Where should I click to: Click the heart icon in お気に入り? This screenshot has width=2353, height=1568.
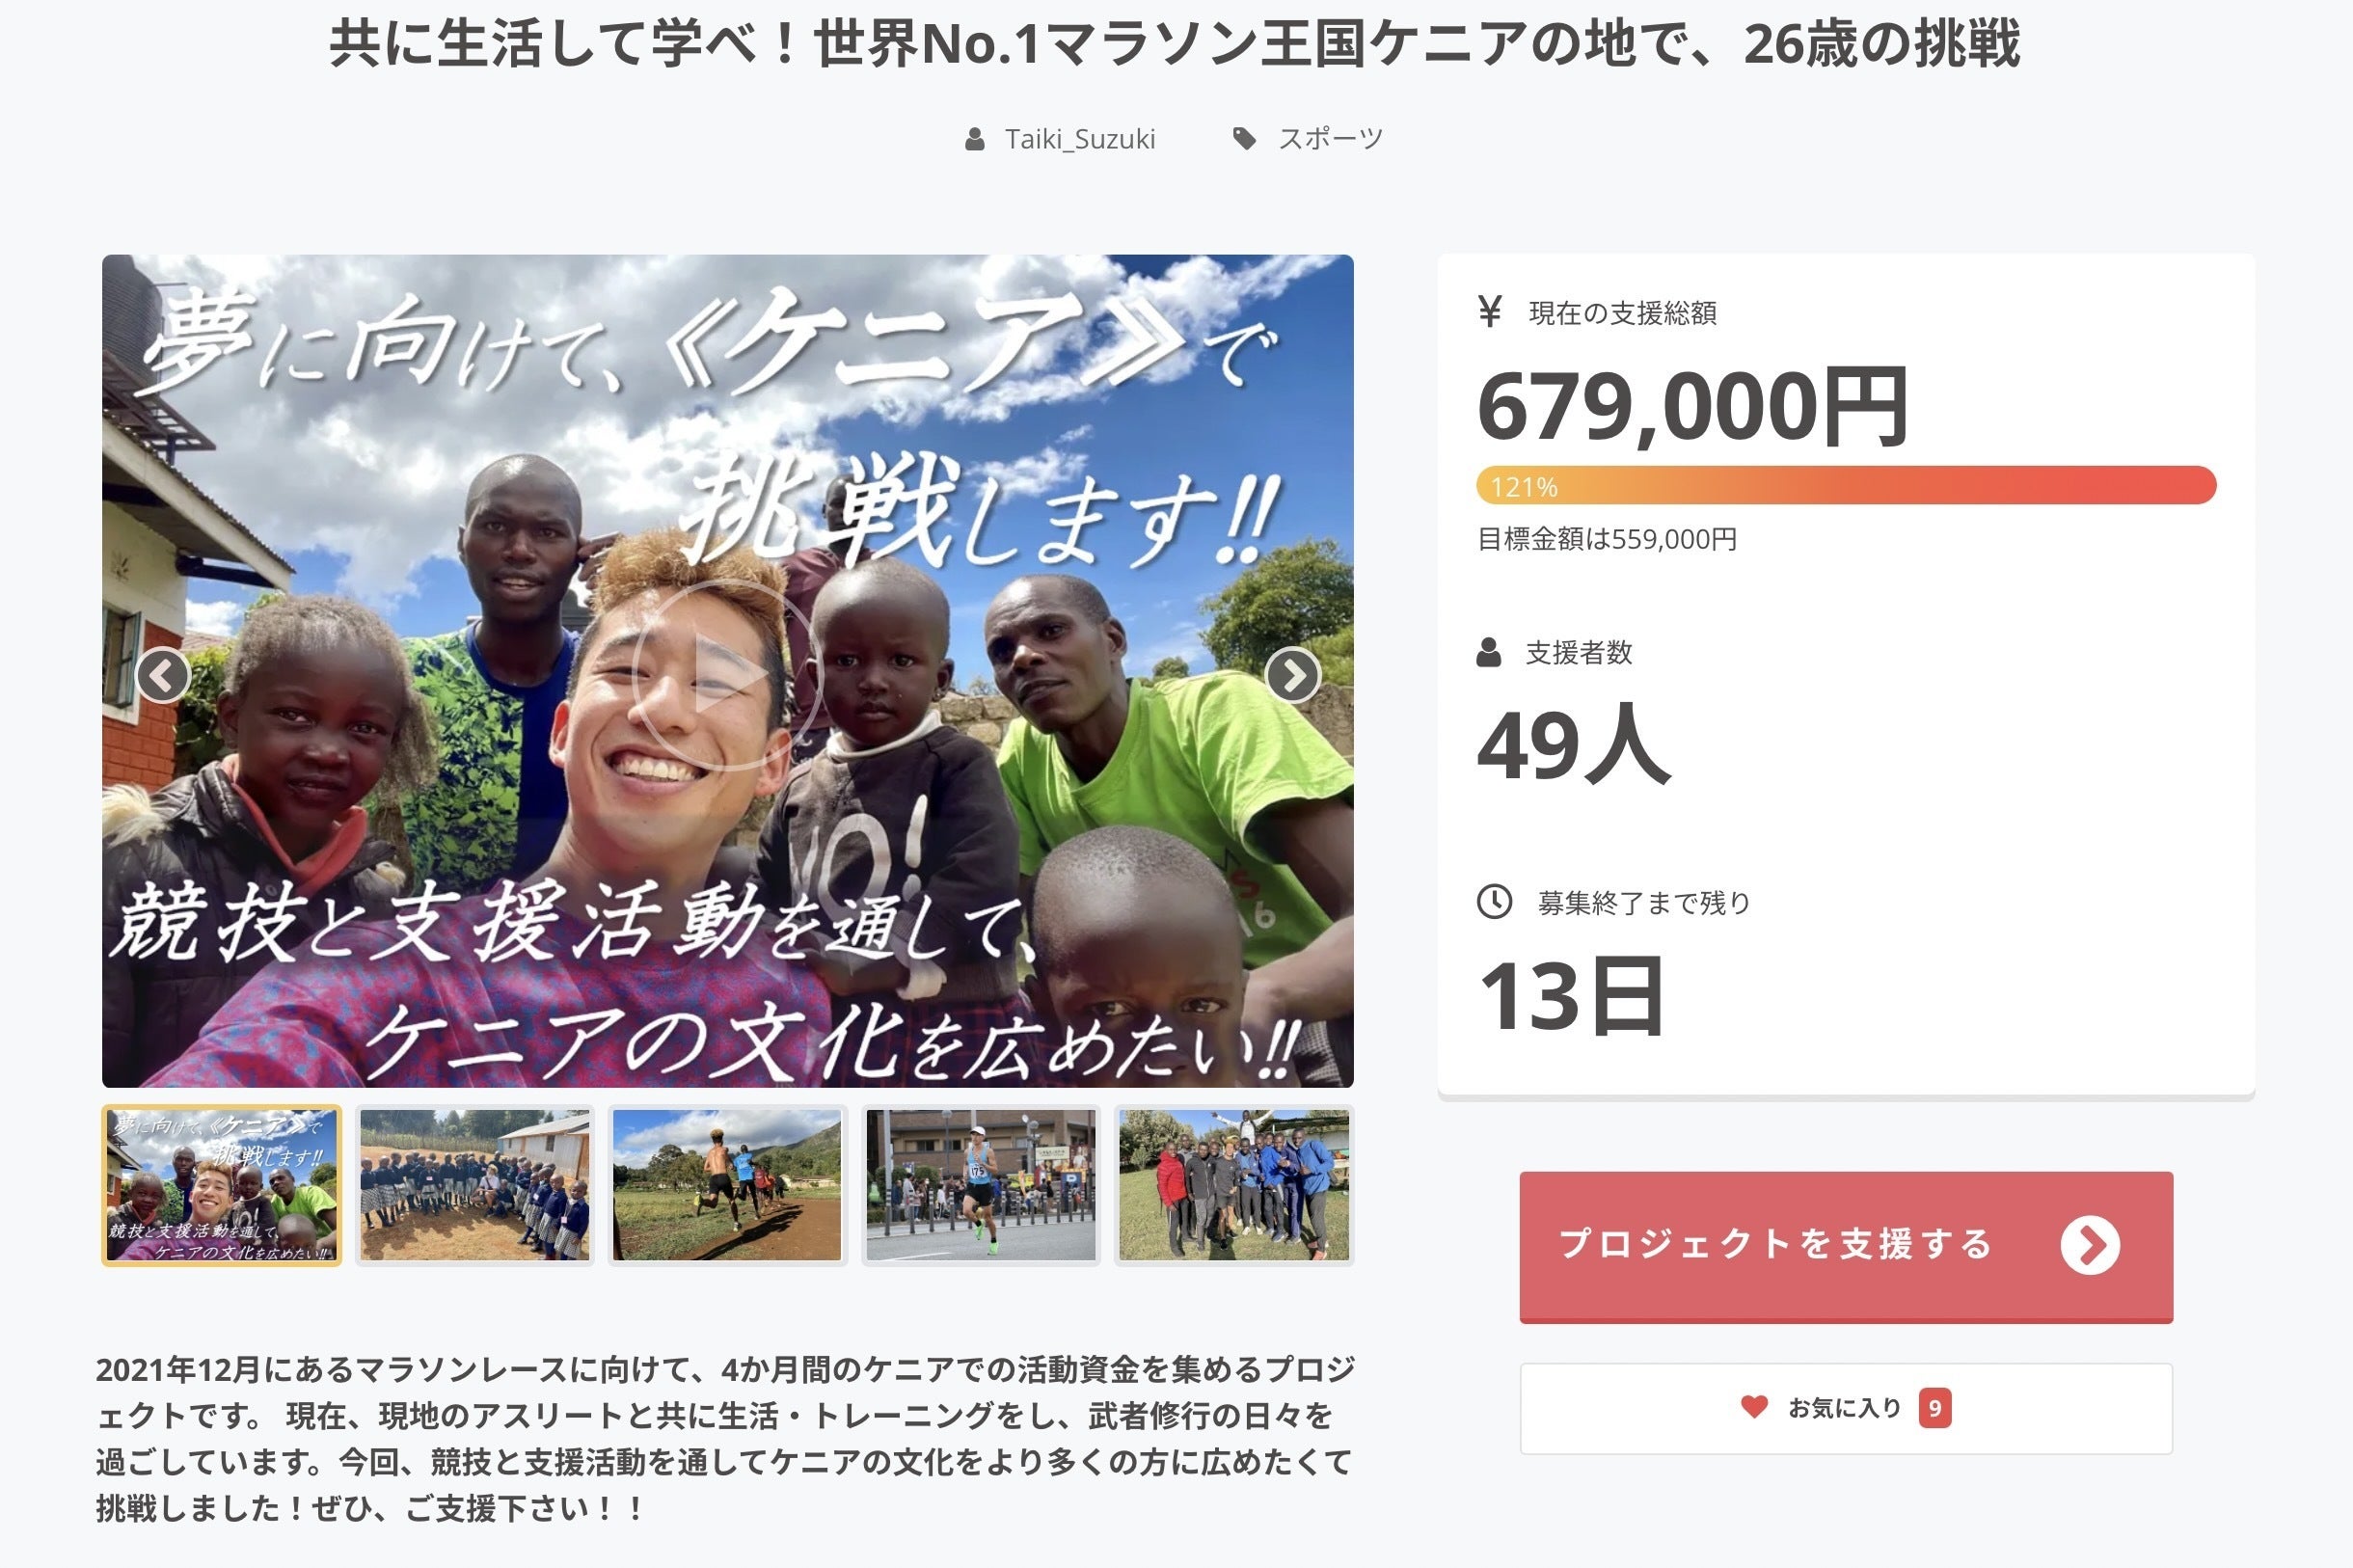(x=1754, y=1406)
